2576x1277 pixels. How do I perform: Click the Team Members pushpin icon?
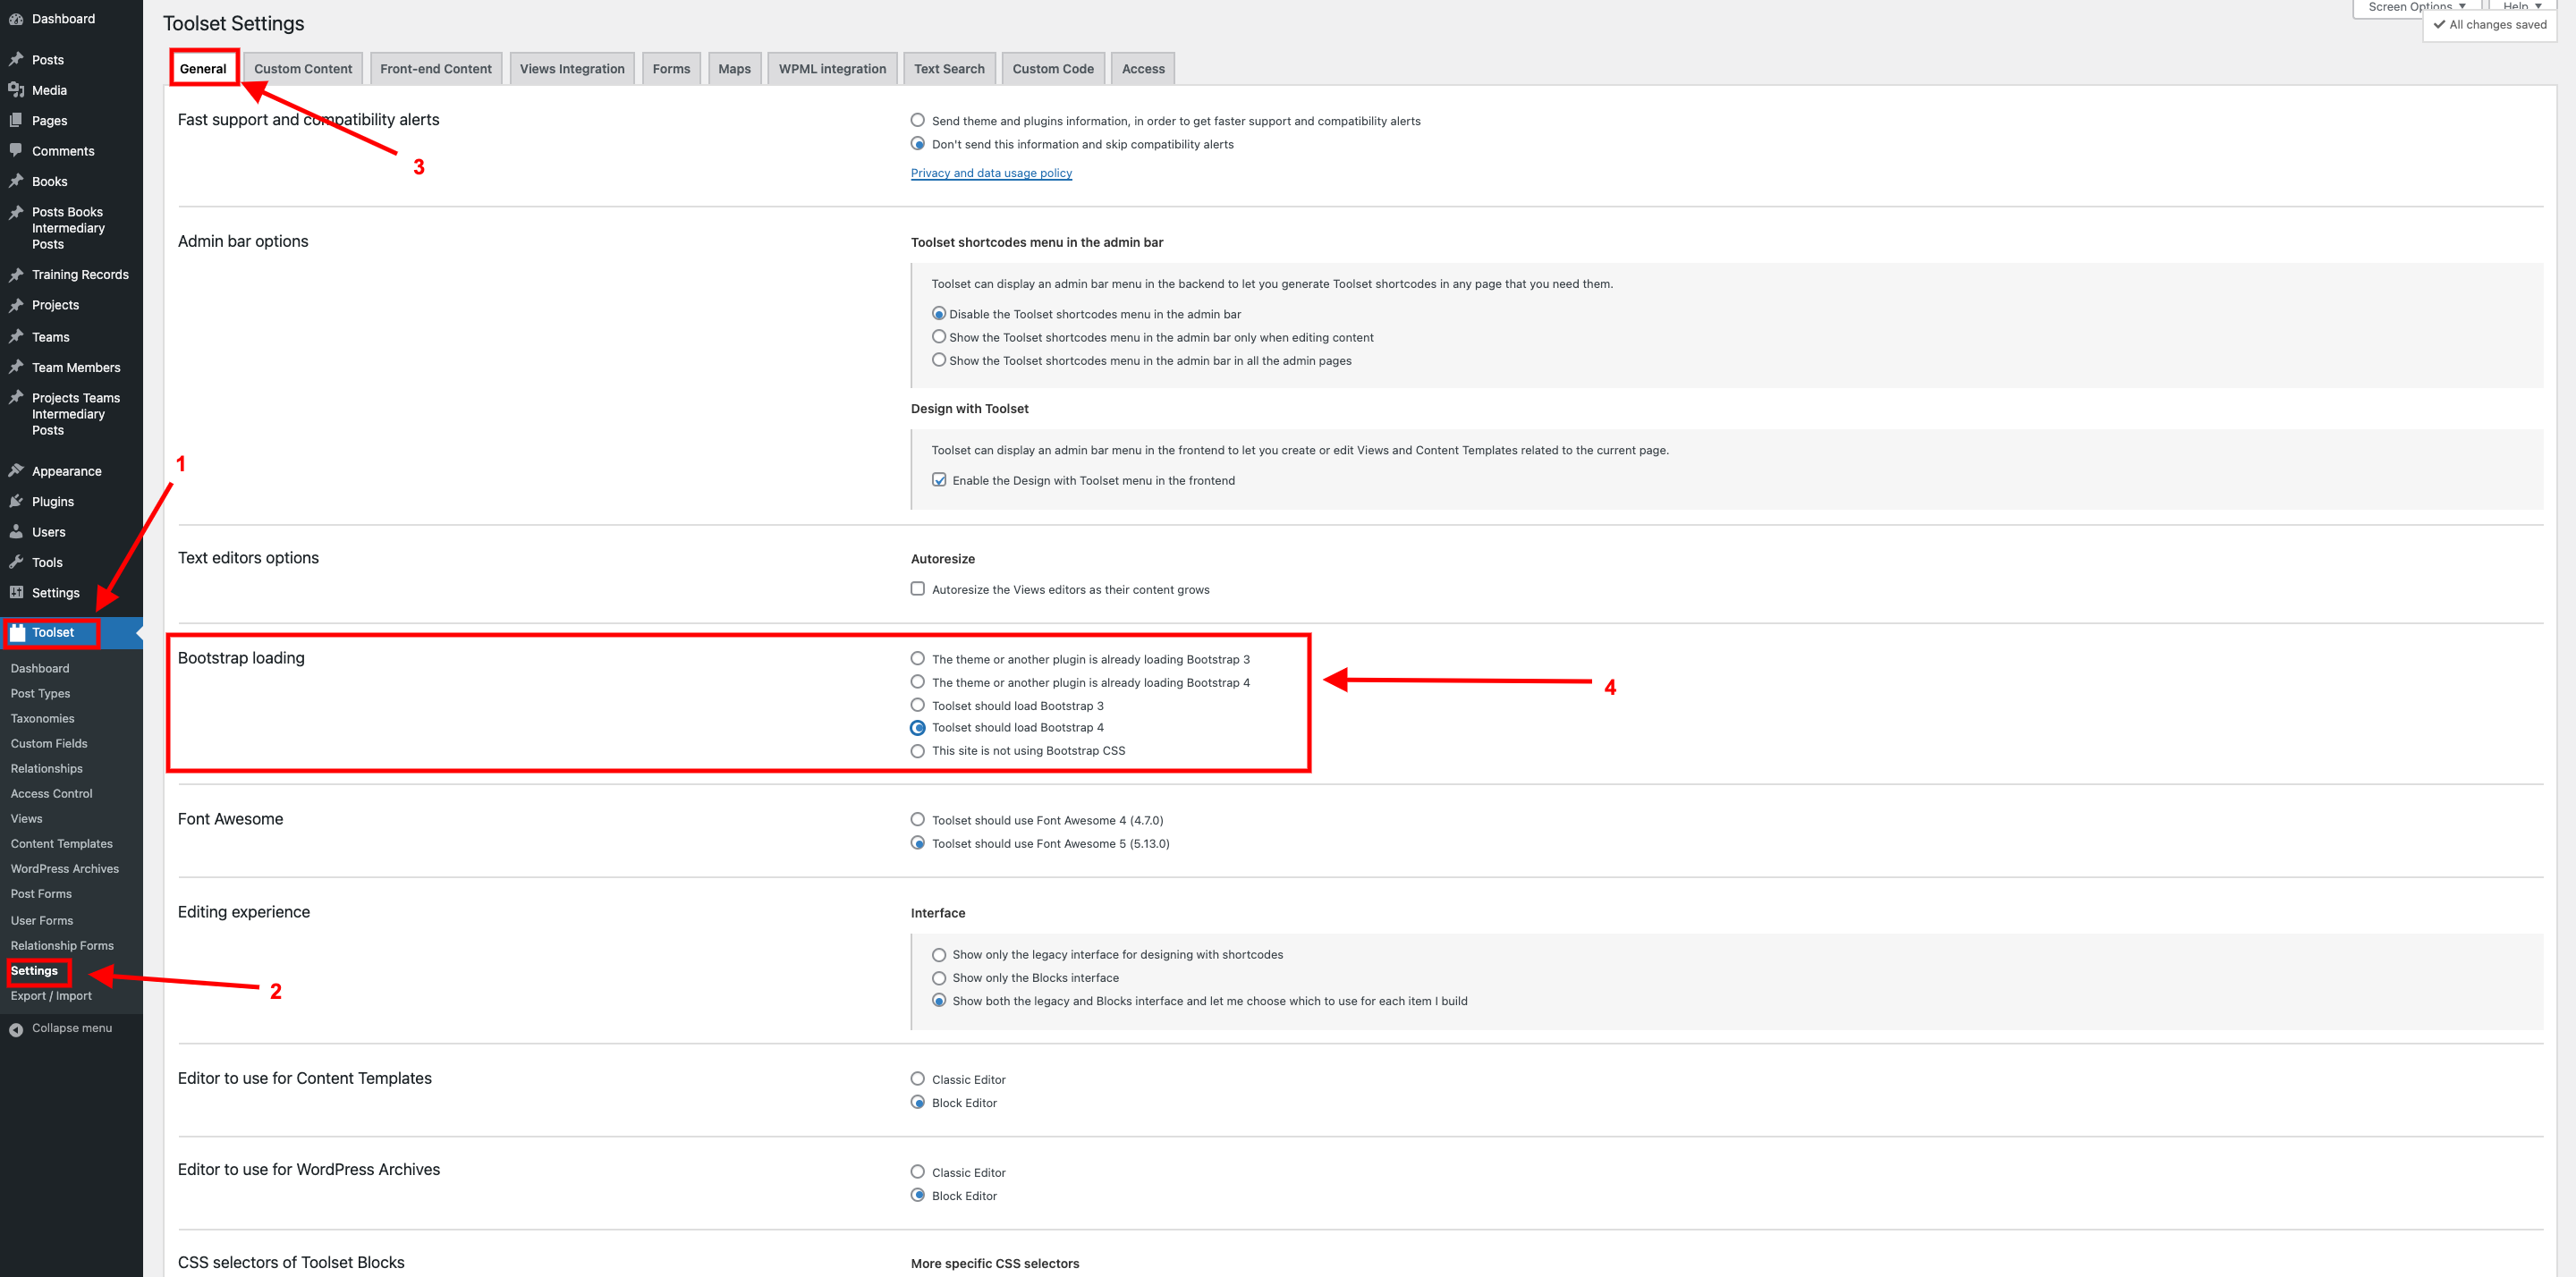click(16, 367)
